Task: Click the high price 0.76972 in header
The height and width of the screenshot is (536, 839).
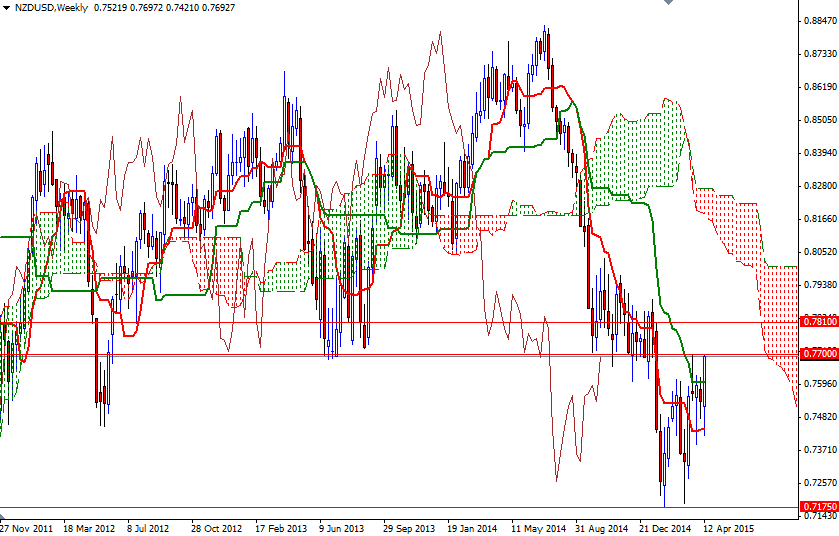Action: [146, 8]
